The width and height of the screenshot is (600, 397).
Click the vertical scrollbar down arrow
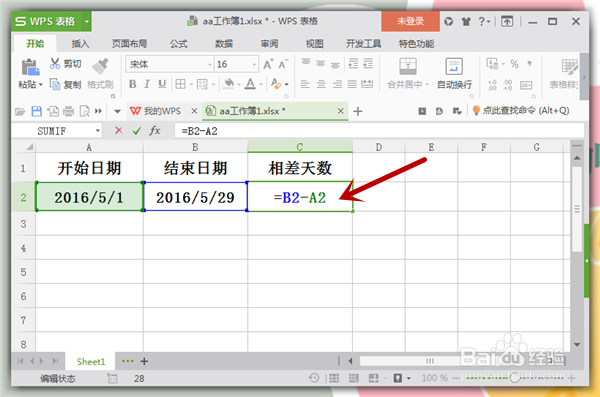pyautogui.click(x=577, y=345)
